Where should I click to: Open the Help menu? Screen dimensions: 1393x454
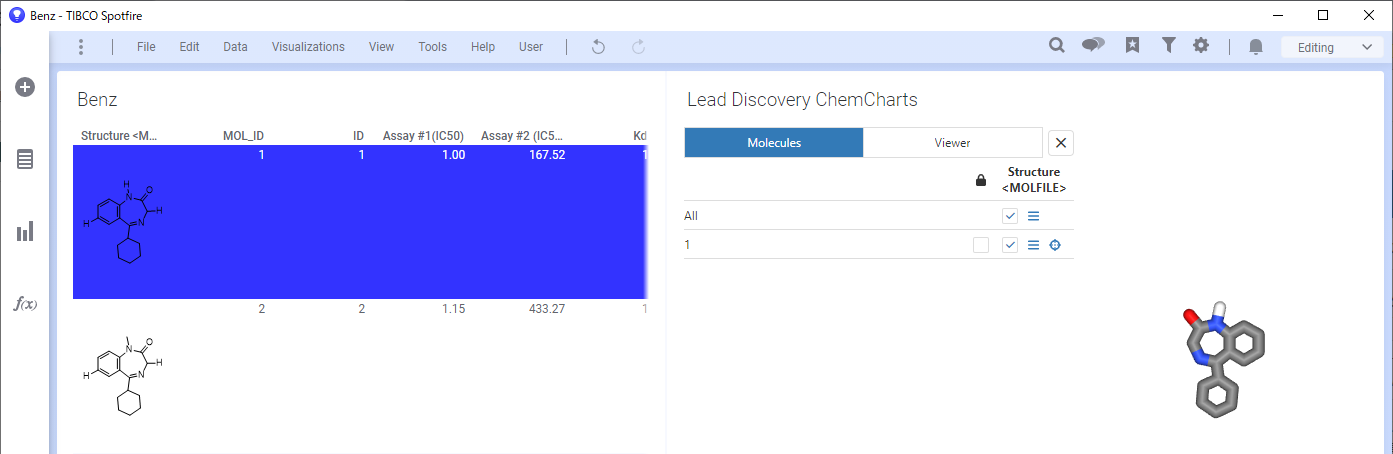[x=483, y=47]
